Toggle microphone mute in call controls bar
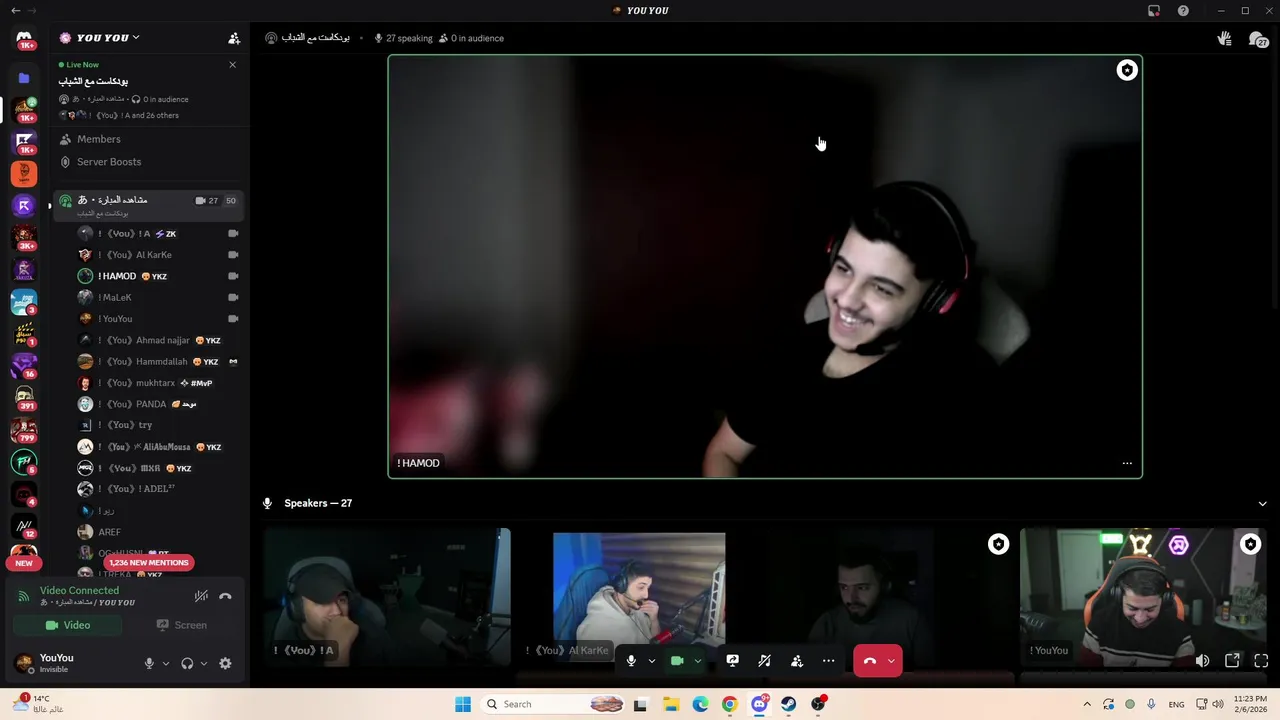This screenshot has height=720, width=1280. (x=631, y=661)
